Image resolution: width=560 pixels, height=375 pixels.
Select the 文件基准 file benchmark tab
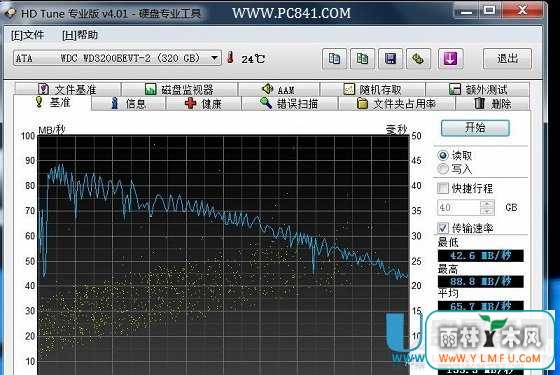click(x=67, y=89)
